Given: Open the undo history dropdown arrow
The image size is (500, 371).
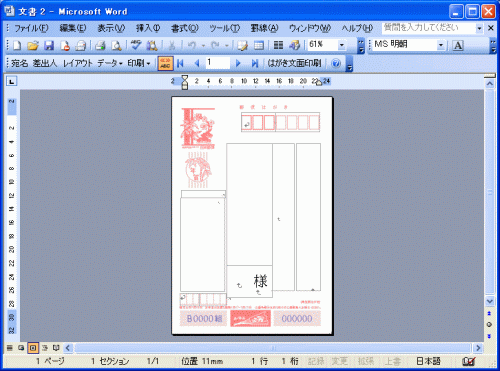Looking at the screenshot, I should (203, 45).
